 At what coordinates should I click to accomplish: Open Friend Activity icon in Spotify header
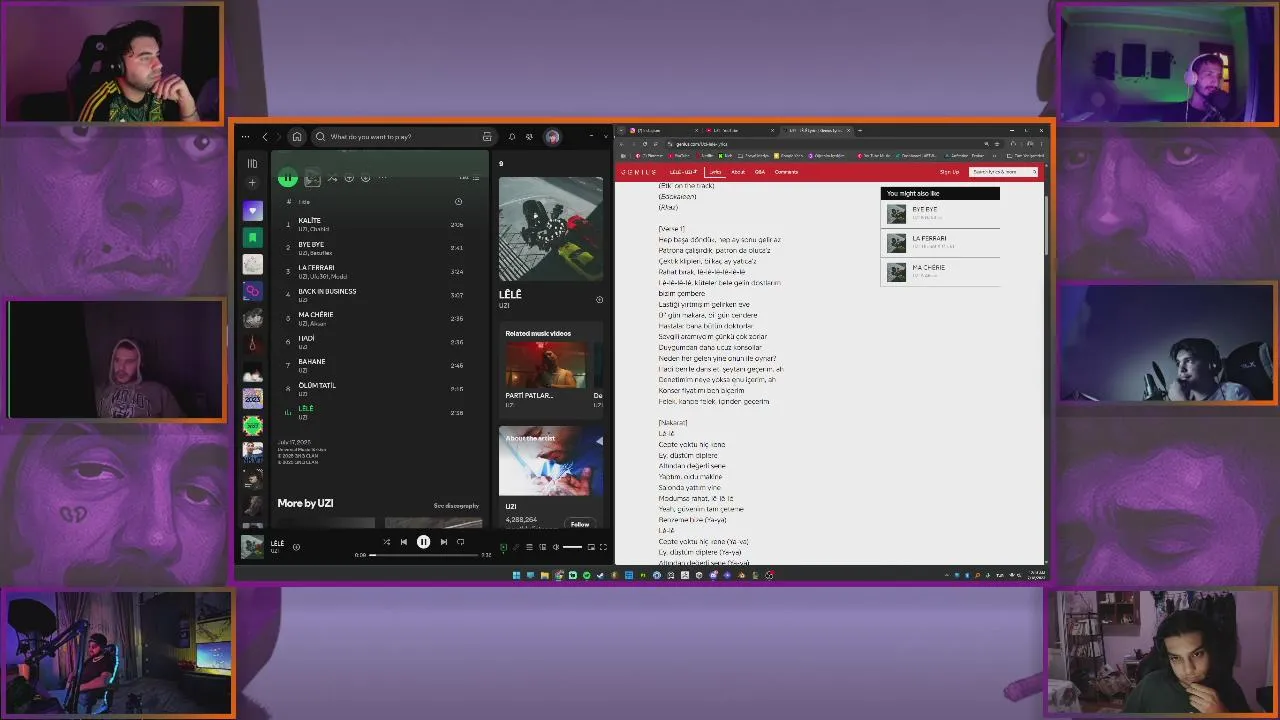[529, 137]
